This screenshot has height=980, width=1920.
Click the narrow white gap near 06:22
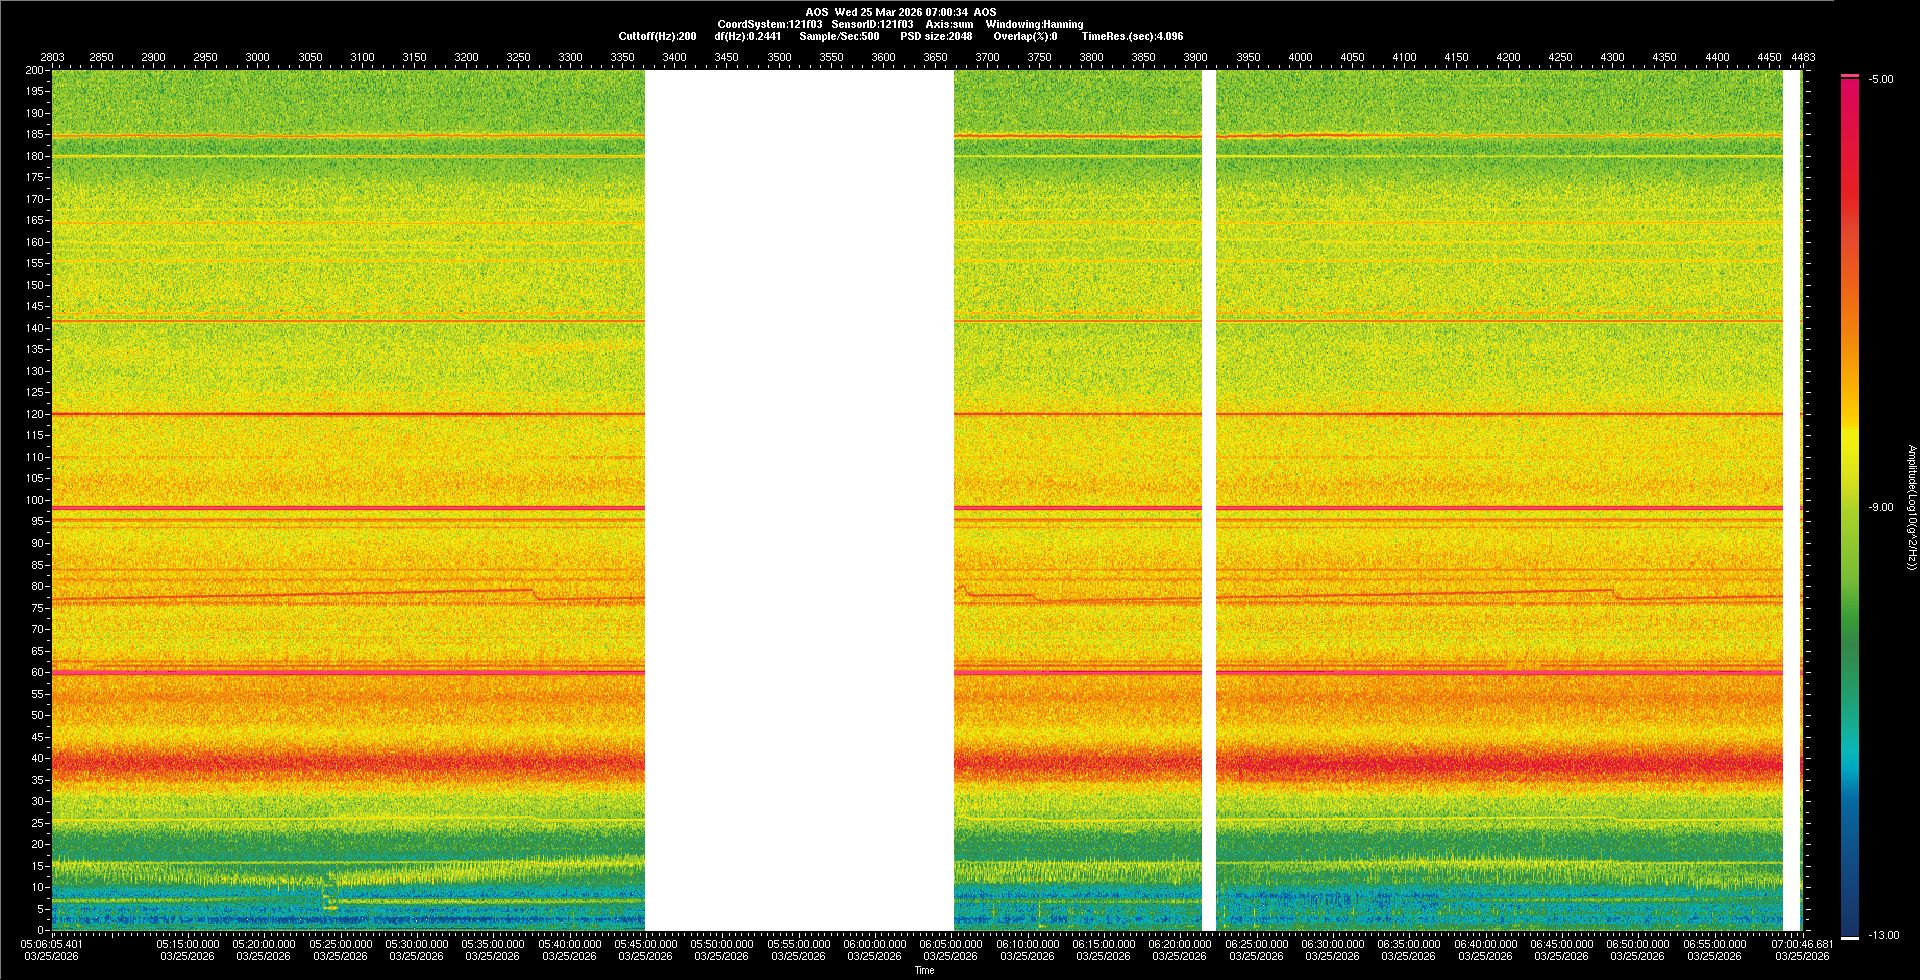[1208, 500]
